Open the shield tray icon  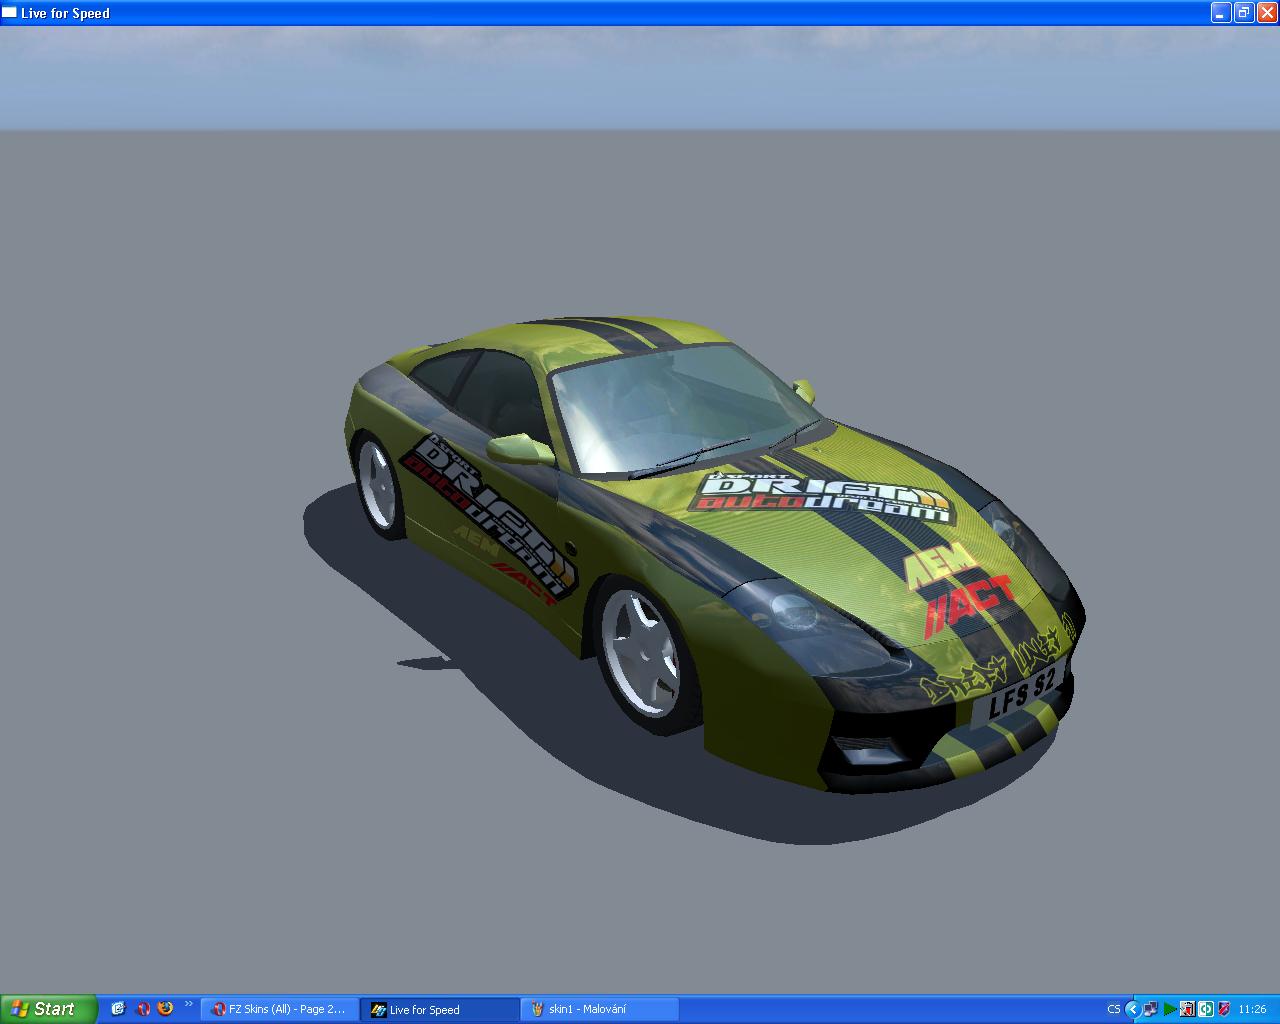click(1224, 1010)
